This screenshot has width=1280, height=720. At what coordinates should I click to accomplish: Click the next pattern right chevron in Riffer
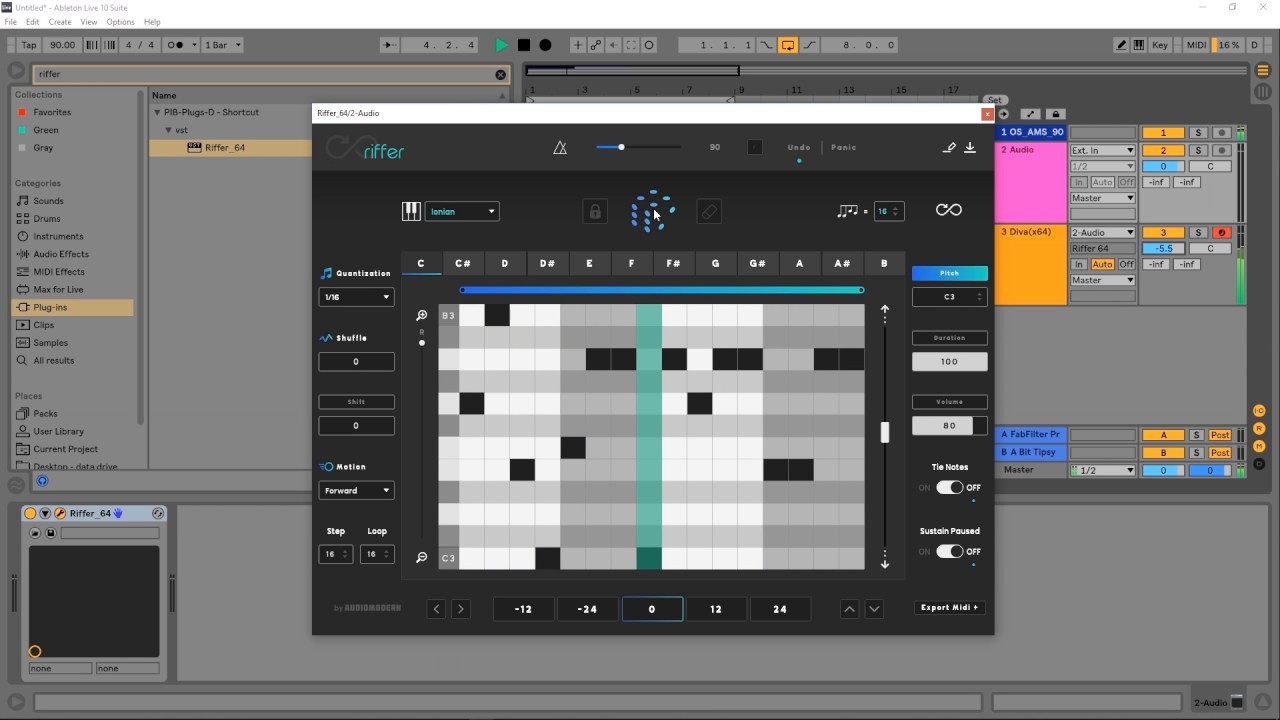pos(460,608)
